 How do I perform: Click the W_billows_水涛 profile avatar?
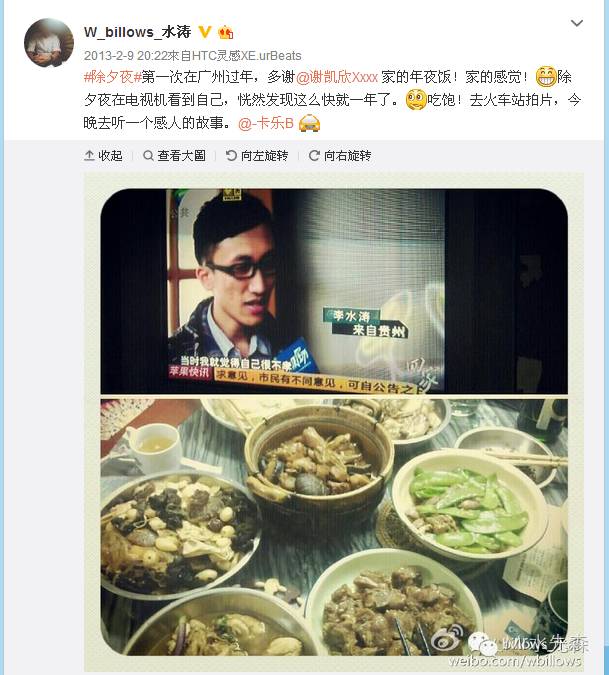tap(49, 43)
